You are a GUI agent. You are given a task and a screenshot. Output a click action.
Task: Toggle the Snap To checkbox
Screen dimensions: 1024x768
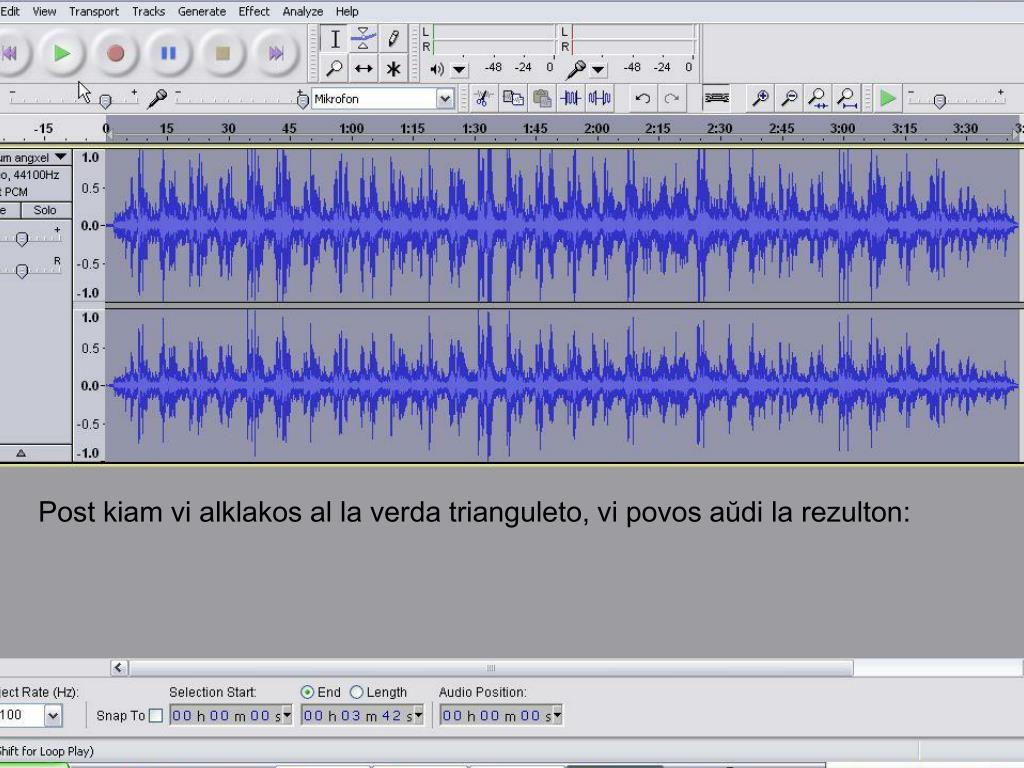coord(155,716)
